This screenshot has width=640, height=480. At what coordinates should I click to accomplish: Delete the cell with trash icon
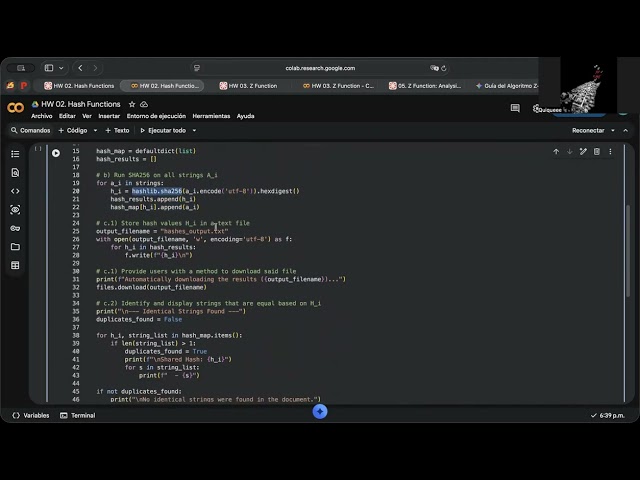[x=597, y=151]
